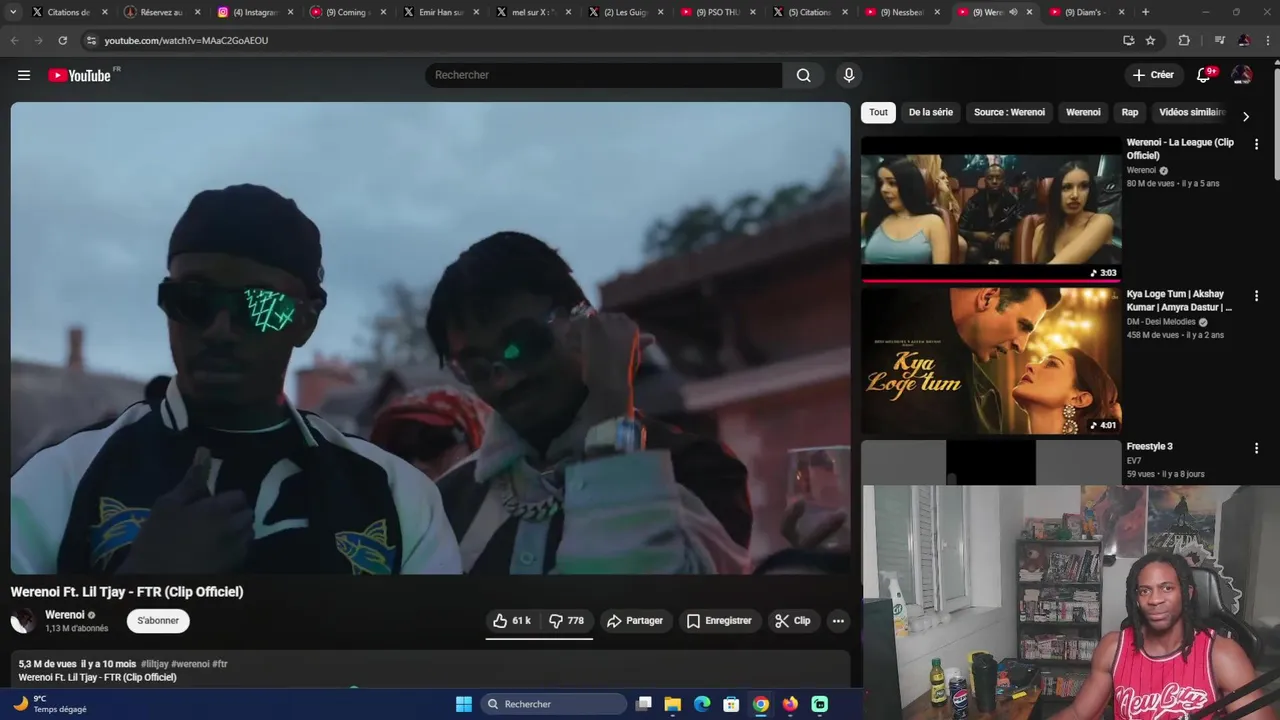This screenshot has height=720, width=1280.
Task: Open La League video thumbnail
Action: 991,209
